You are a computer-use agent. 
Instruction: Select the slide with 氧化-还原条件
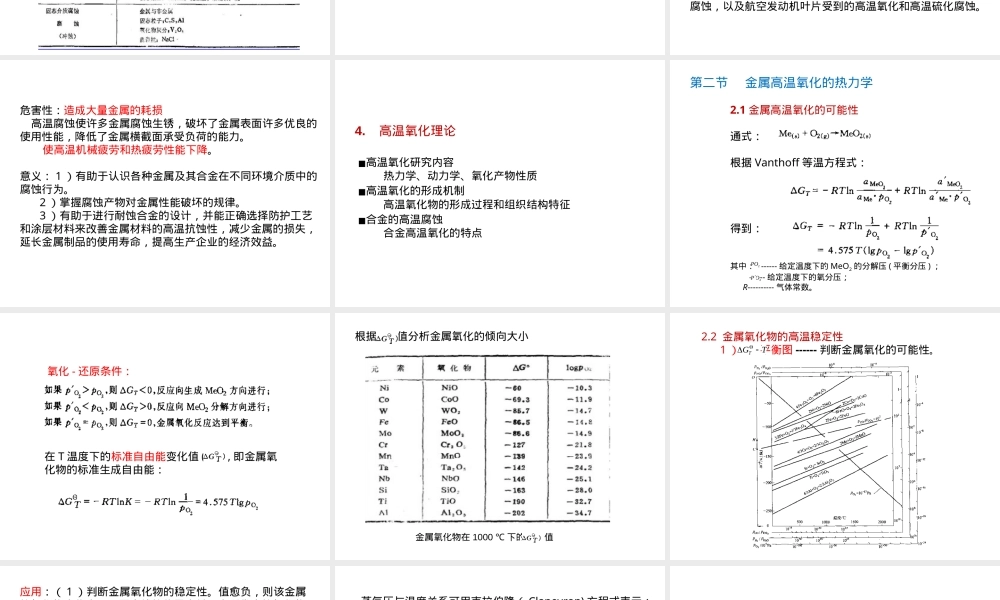coord(165,436)
